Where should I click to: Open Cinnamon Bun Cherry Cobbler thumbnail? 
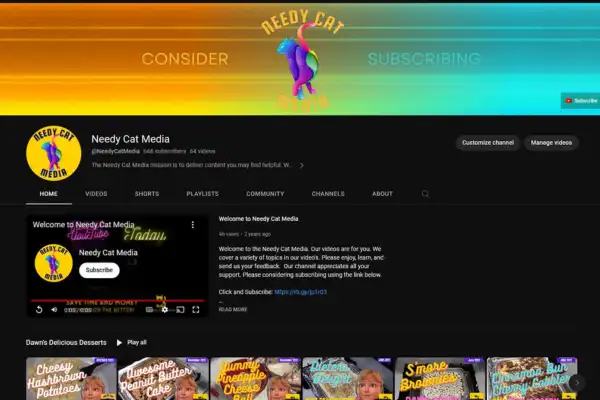tap(532, 379)
